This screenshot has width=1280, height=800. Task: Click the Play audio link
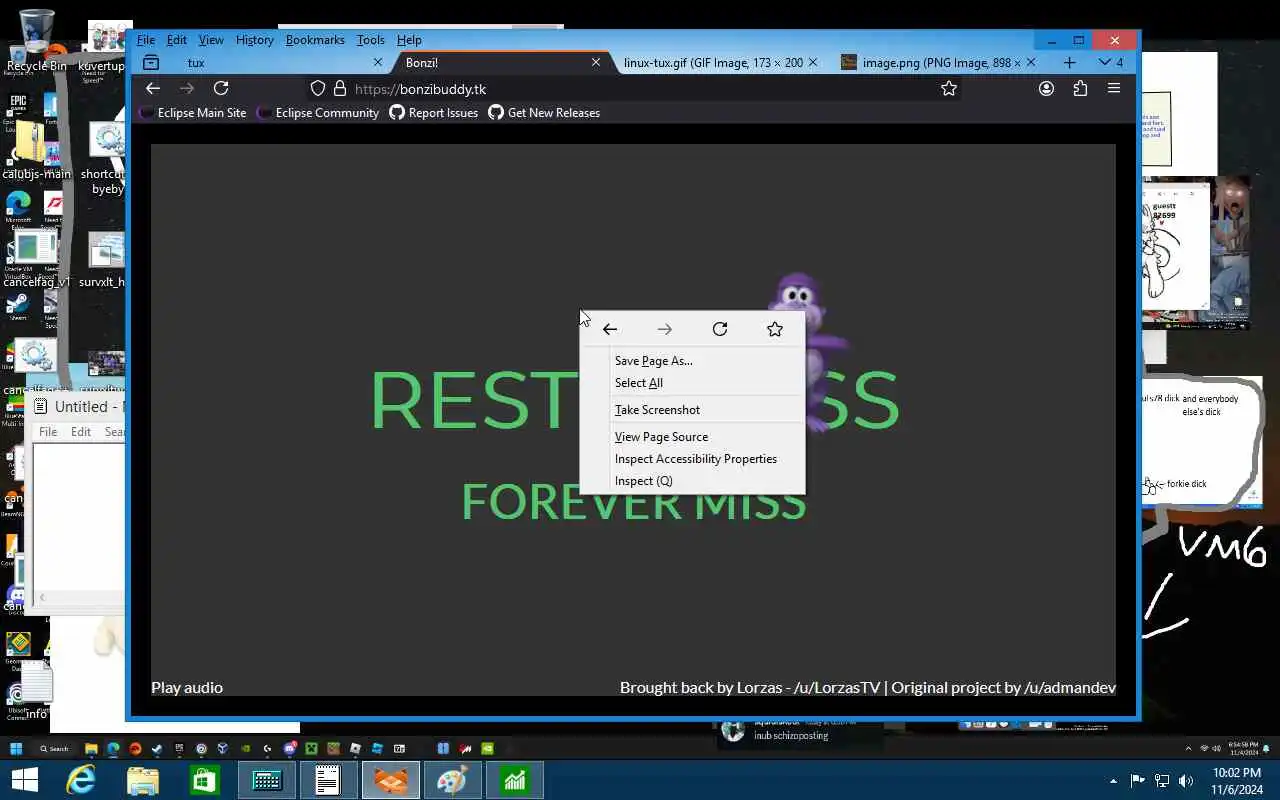click(187, 687)
